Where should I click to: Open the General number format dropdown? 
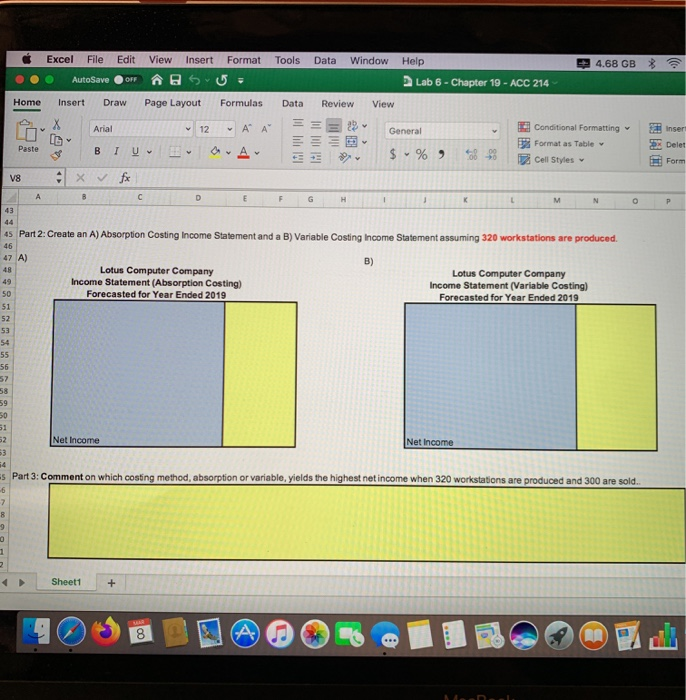click(495, 131)
